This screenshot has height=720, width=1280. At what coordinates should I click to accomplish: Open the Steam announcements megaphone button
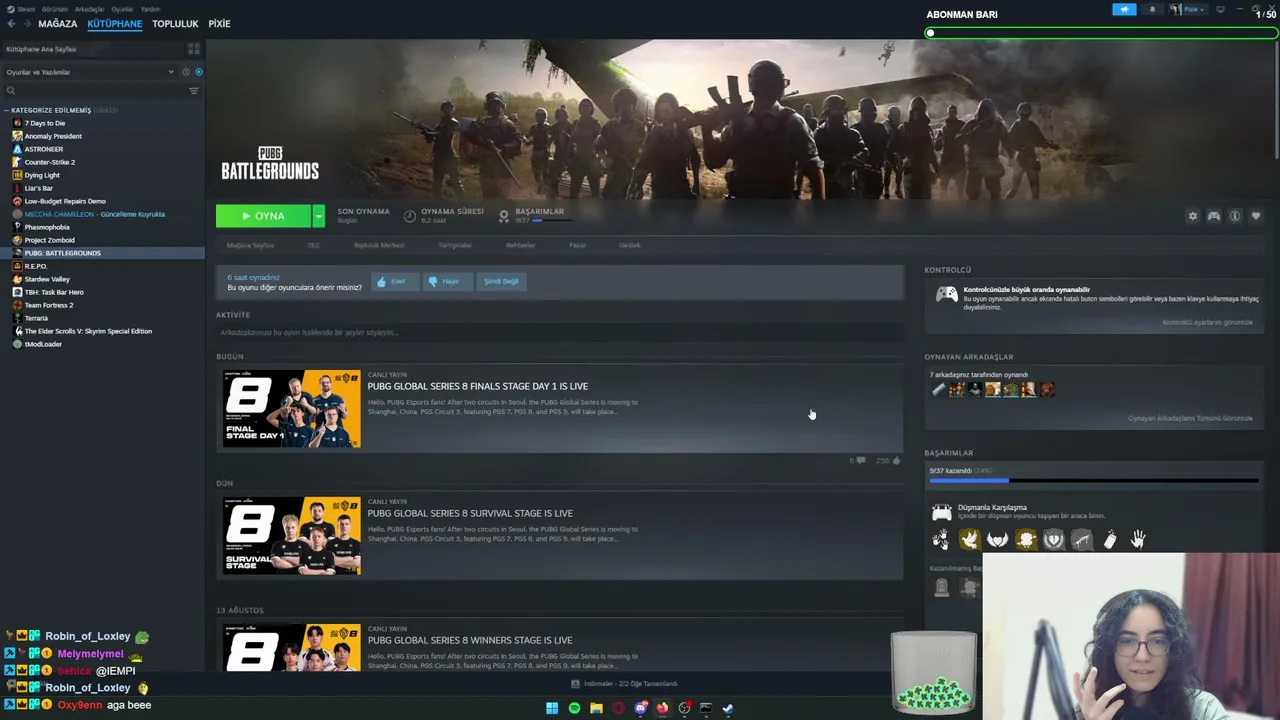pyautogui.click(x=1124, y=10)
